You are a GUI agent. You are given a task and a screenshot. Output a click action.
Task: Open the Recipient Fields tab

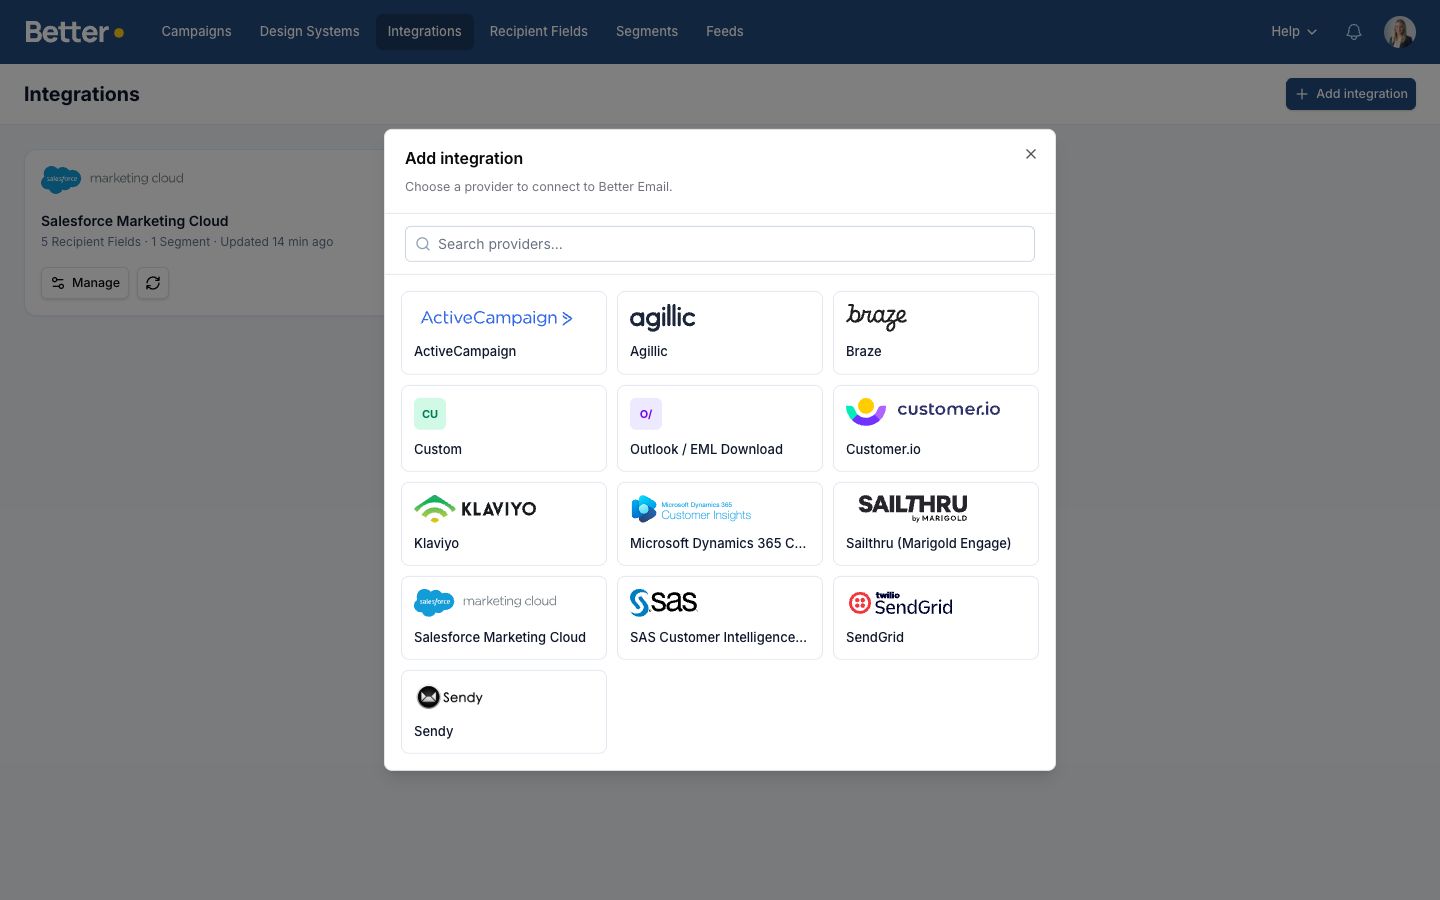pyautogui.click(x=539, y=32)
